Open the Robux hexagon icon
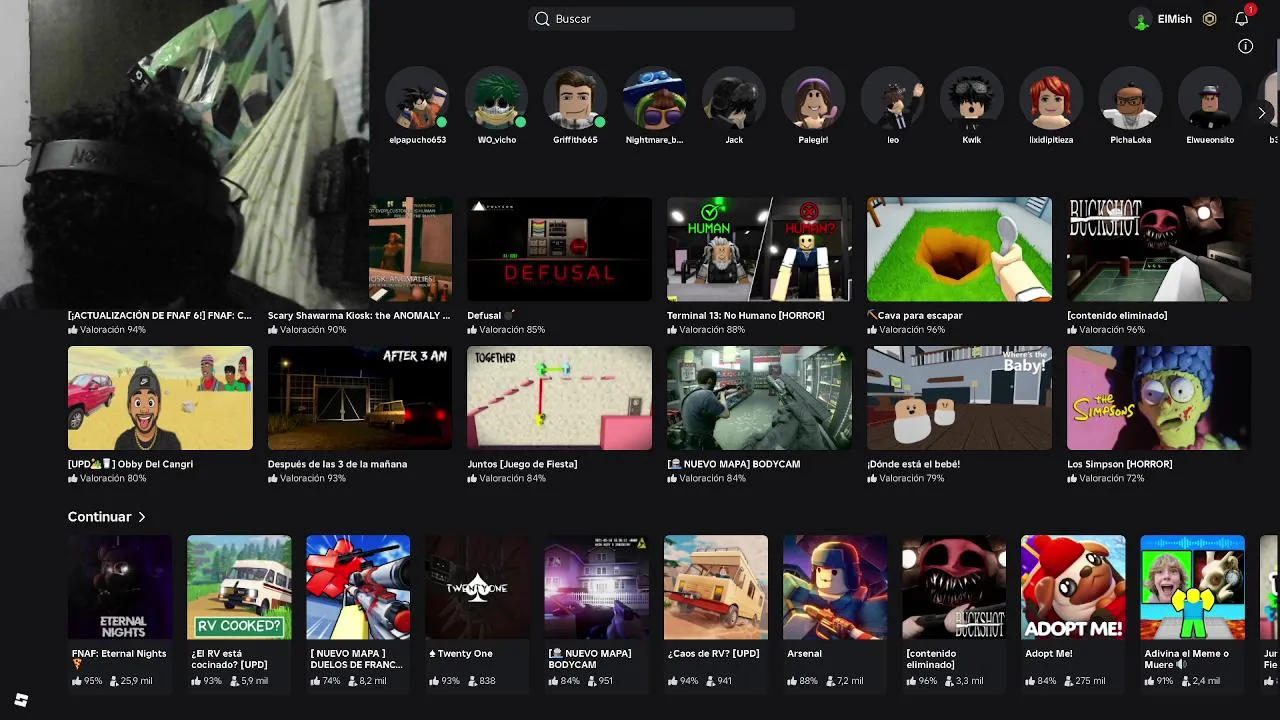The width and height of the screenshot is (1280, 720). coord(1209,19)
